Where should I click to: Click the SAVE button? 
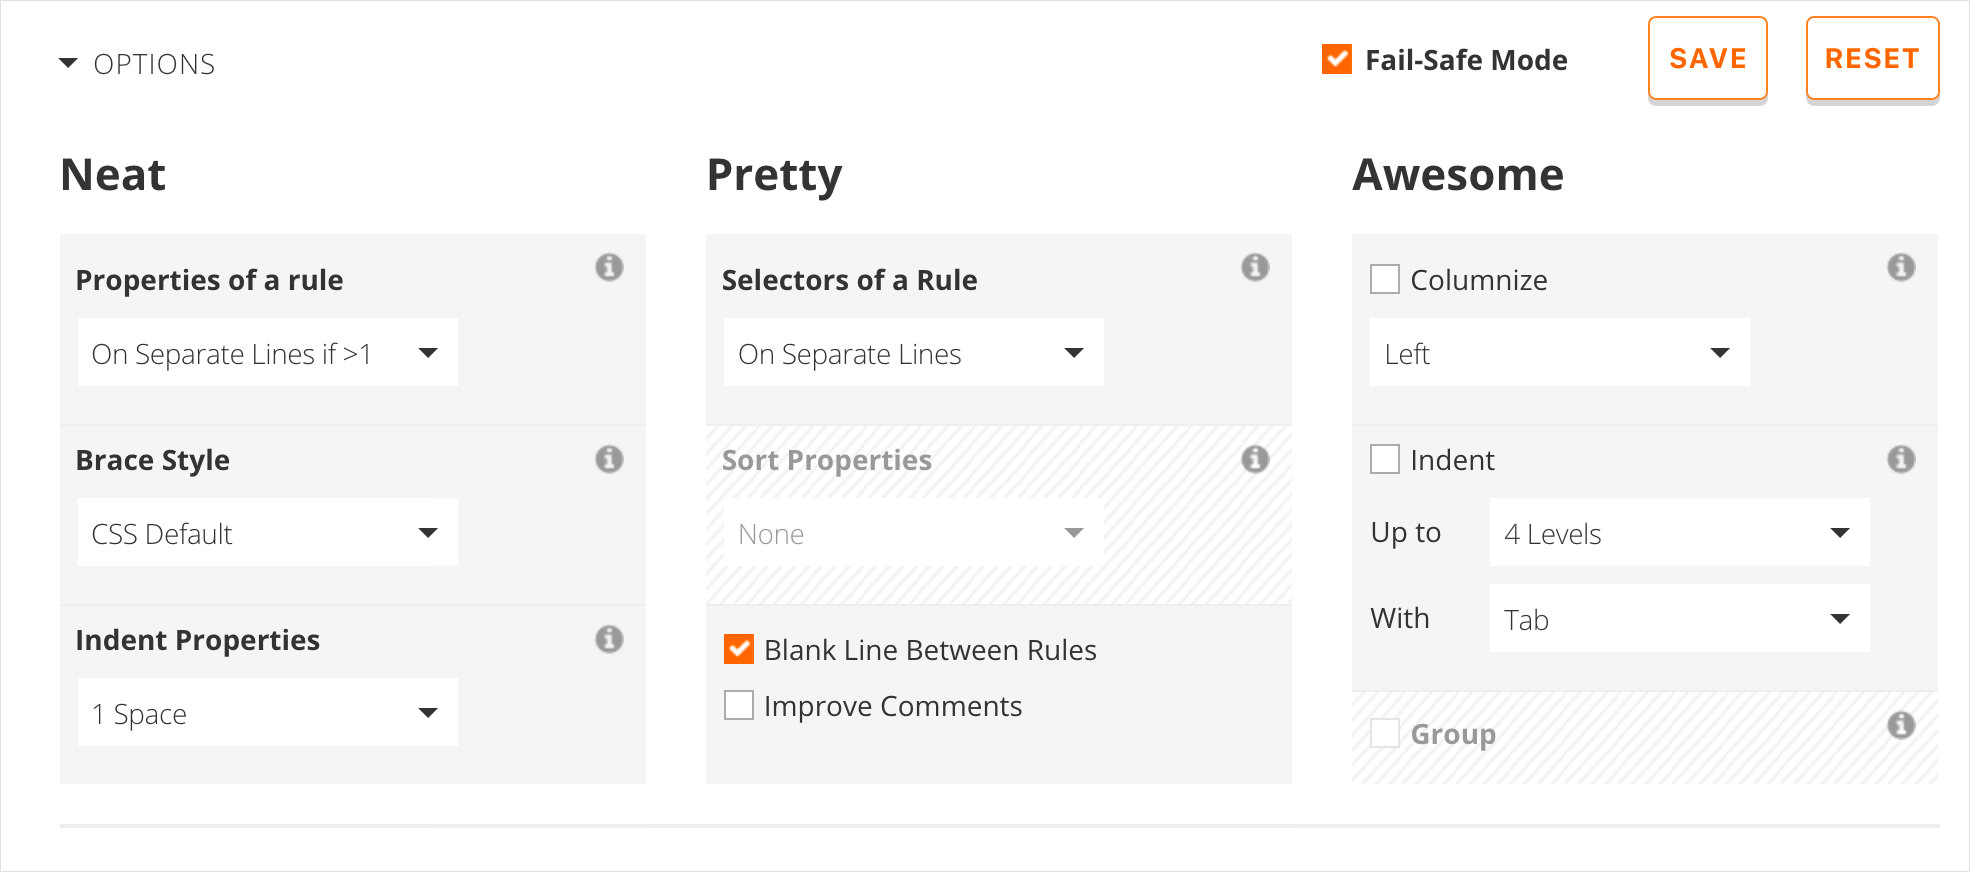(x=1708, y=59)
